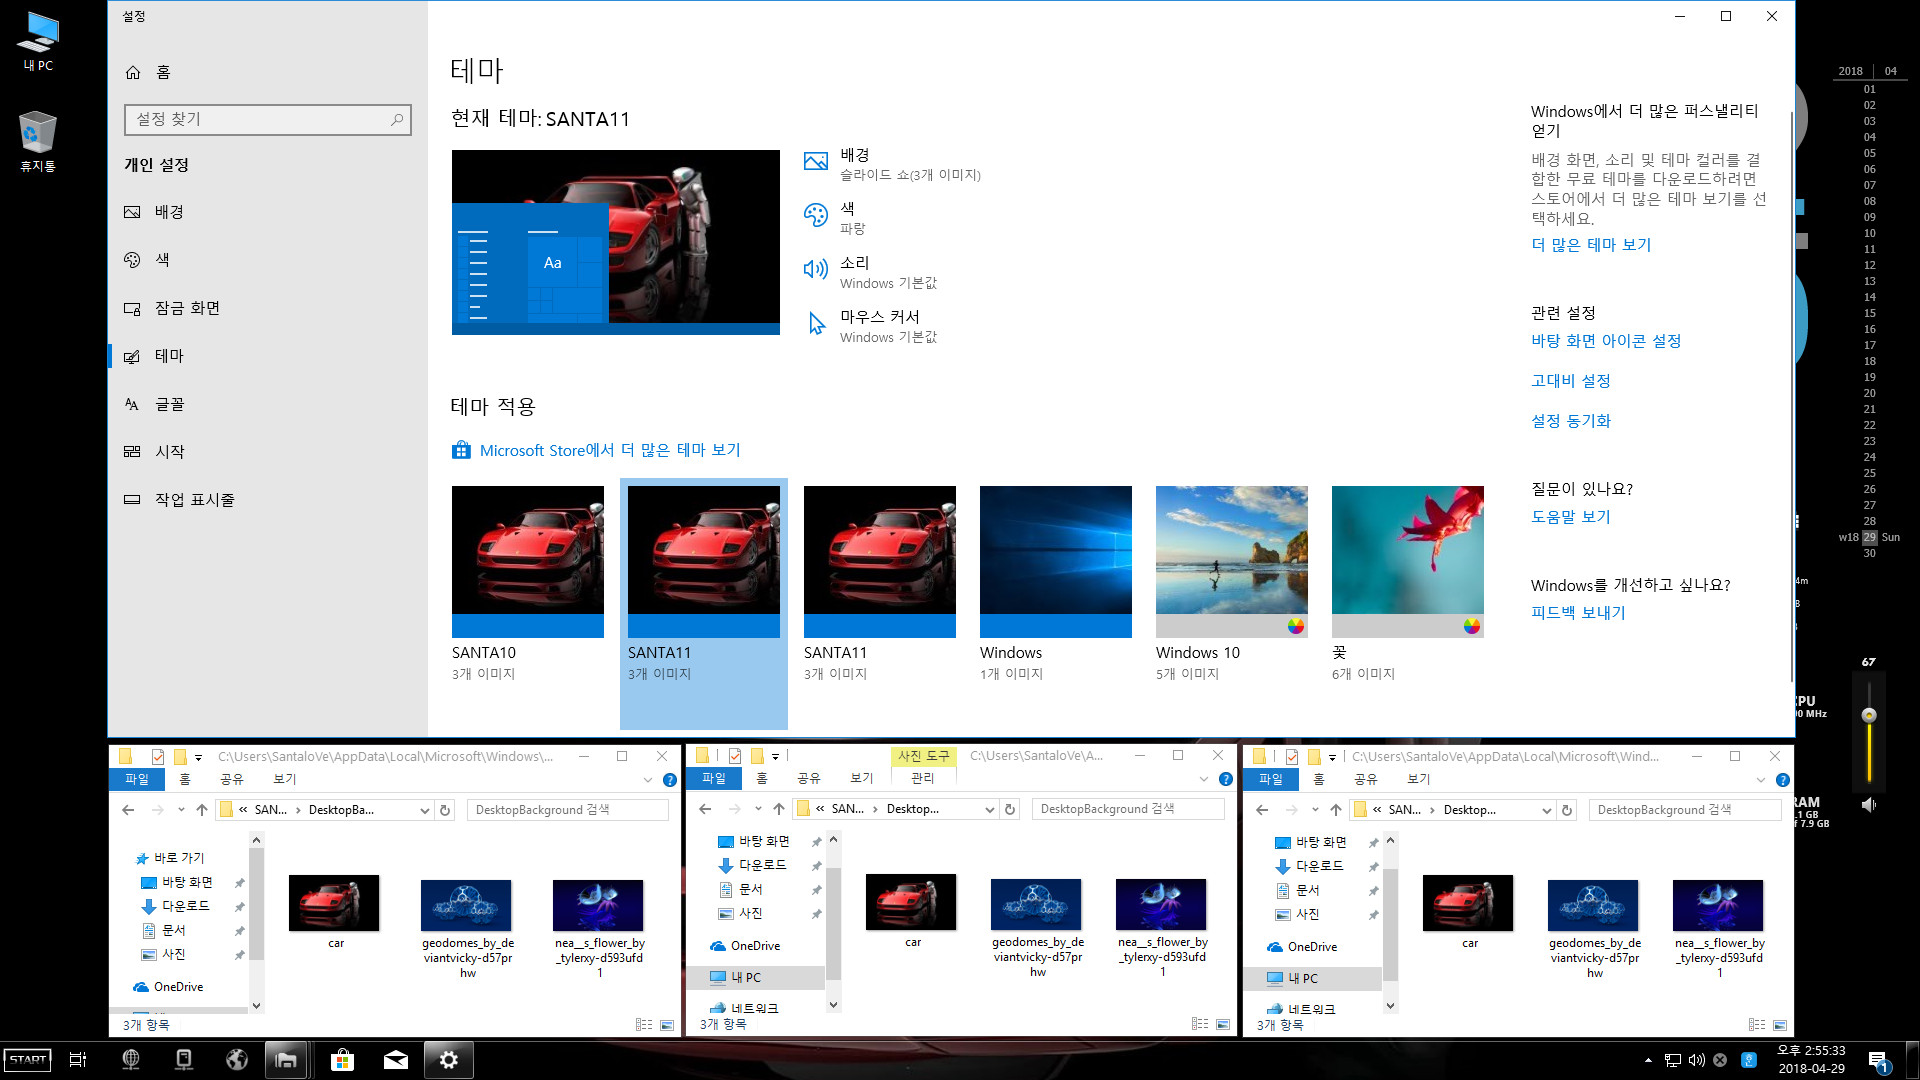Switch middle Explorer to large thumbnails view
The image size is (1920, 1080).
coord(1223,1024)
